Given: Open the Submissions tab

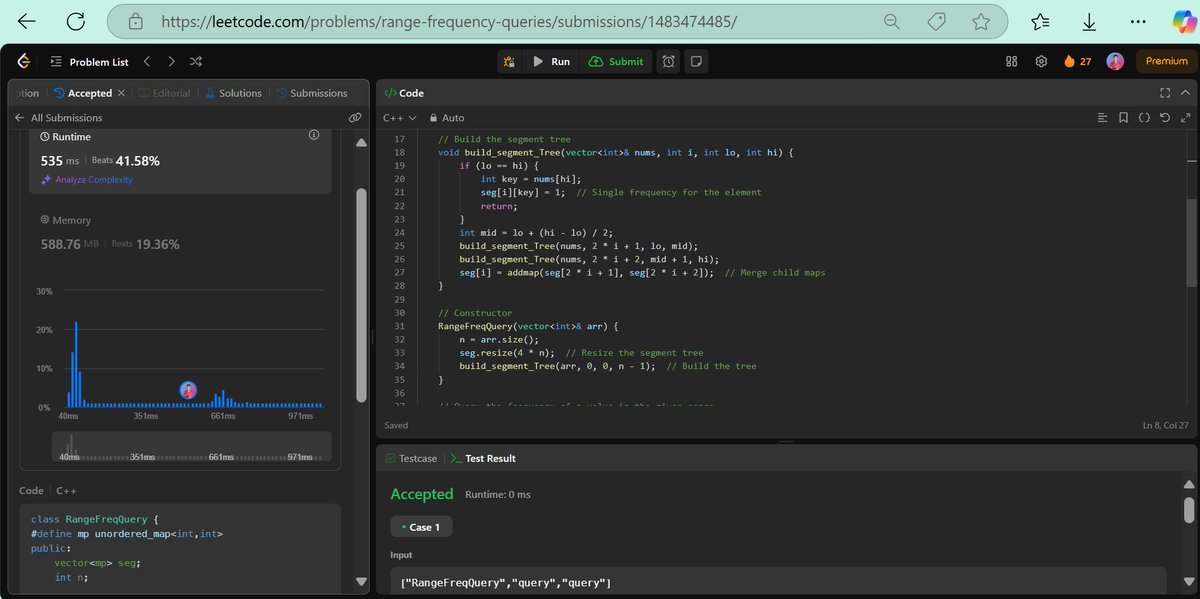Looking at the screenshot, I should (311, 93).
